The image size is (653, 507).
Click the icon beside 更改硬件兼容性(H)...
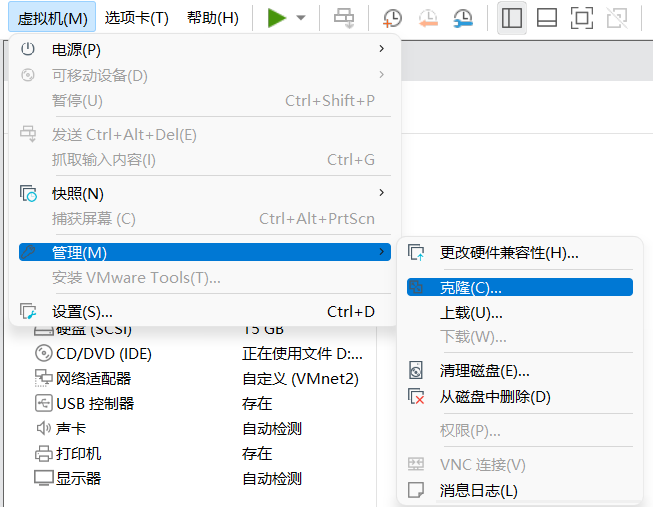416,253
